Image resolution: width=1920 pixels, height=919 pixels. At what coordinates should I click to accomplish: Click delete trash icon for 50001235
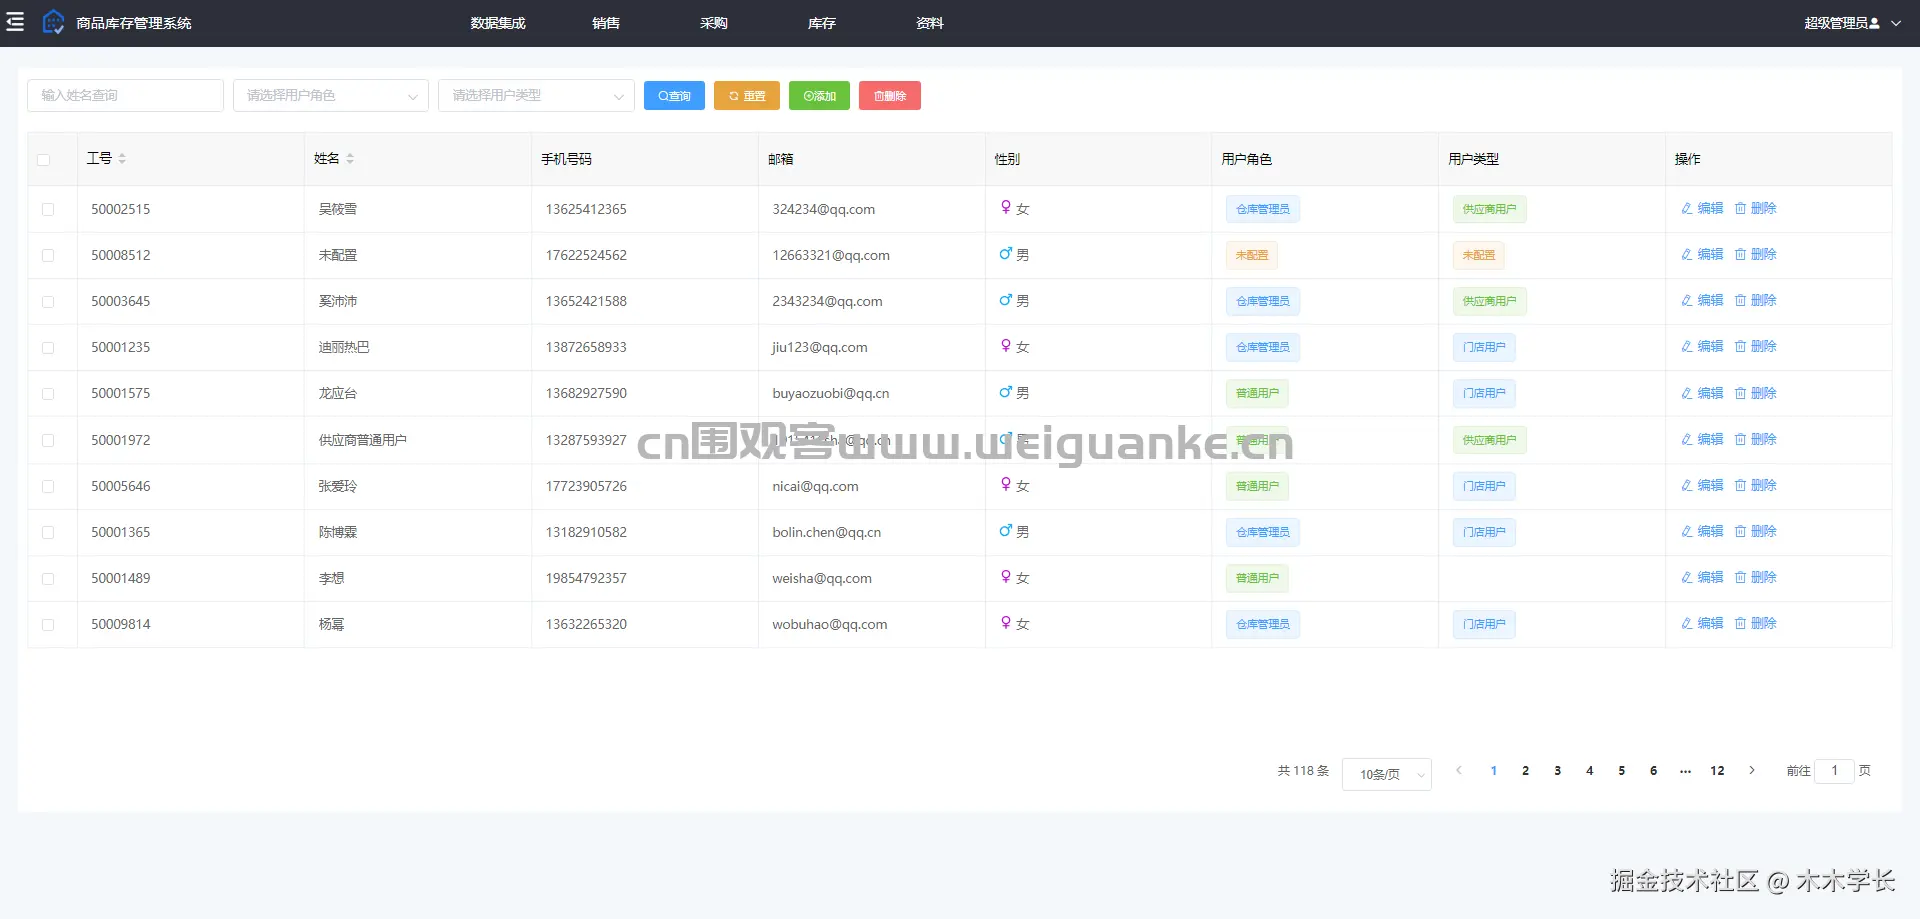(1740, 346)
